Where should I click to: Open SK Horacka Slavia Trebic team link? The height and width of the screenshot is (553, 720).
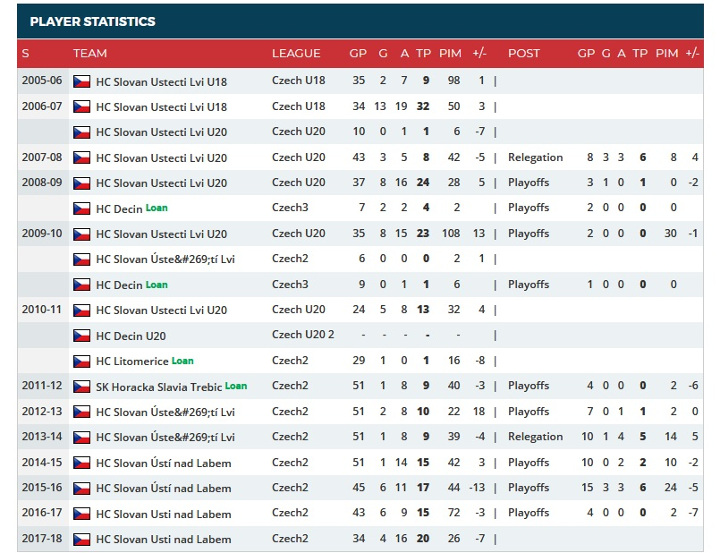[x=159, y=387]
